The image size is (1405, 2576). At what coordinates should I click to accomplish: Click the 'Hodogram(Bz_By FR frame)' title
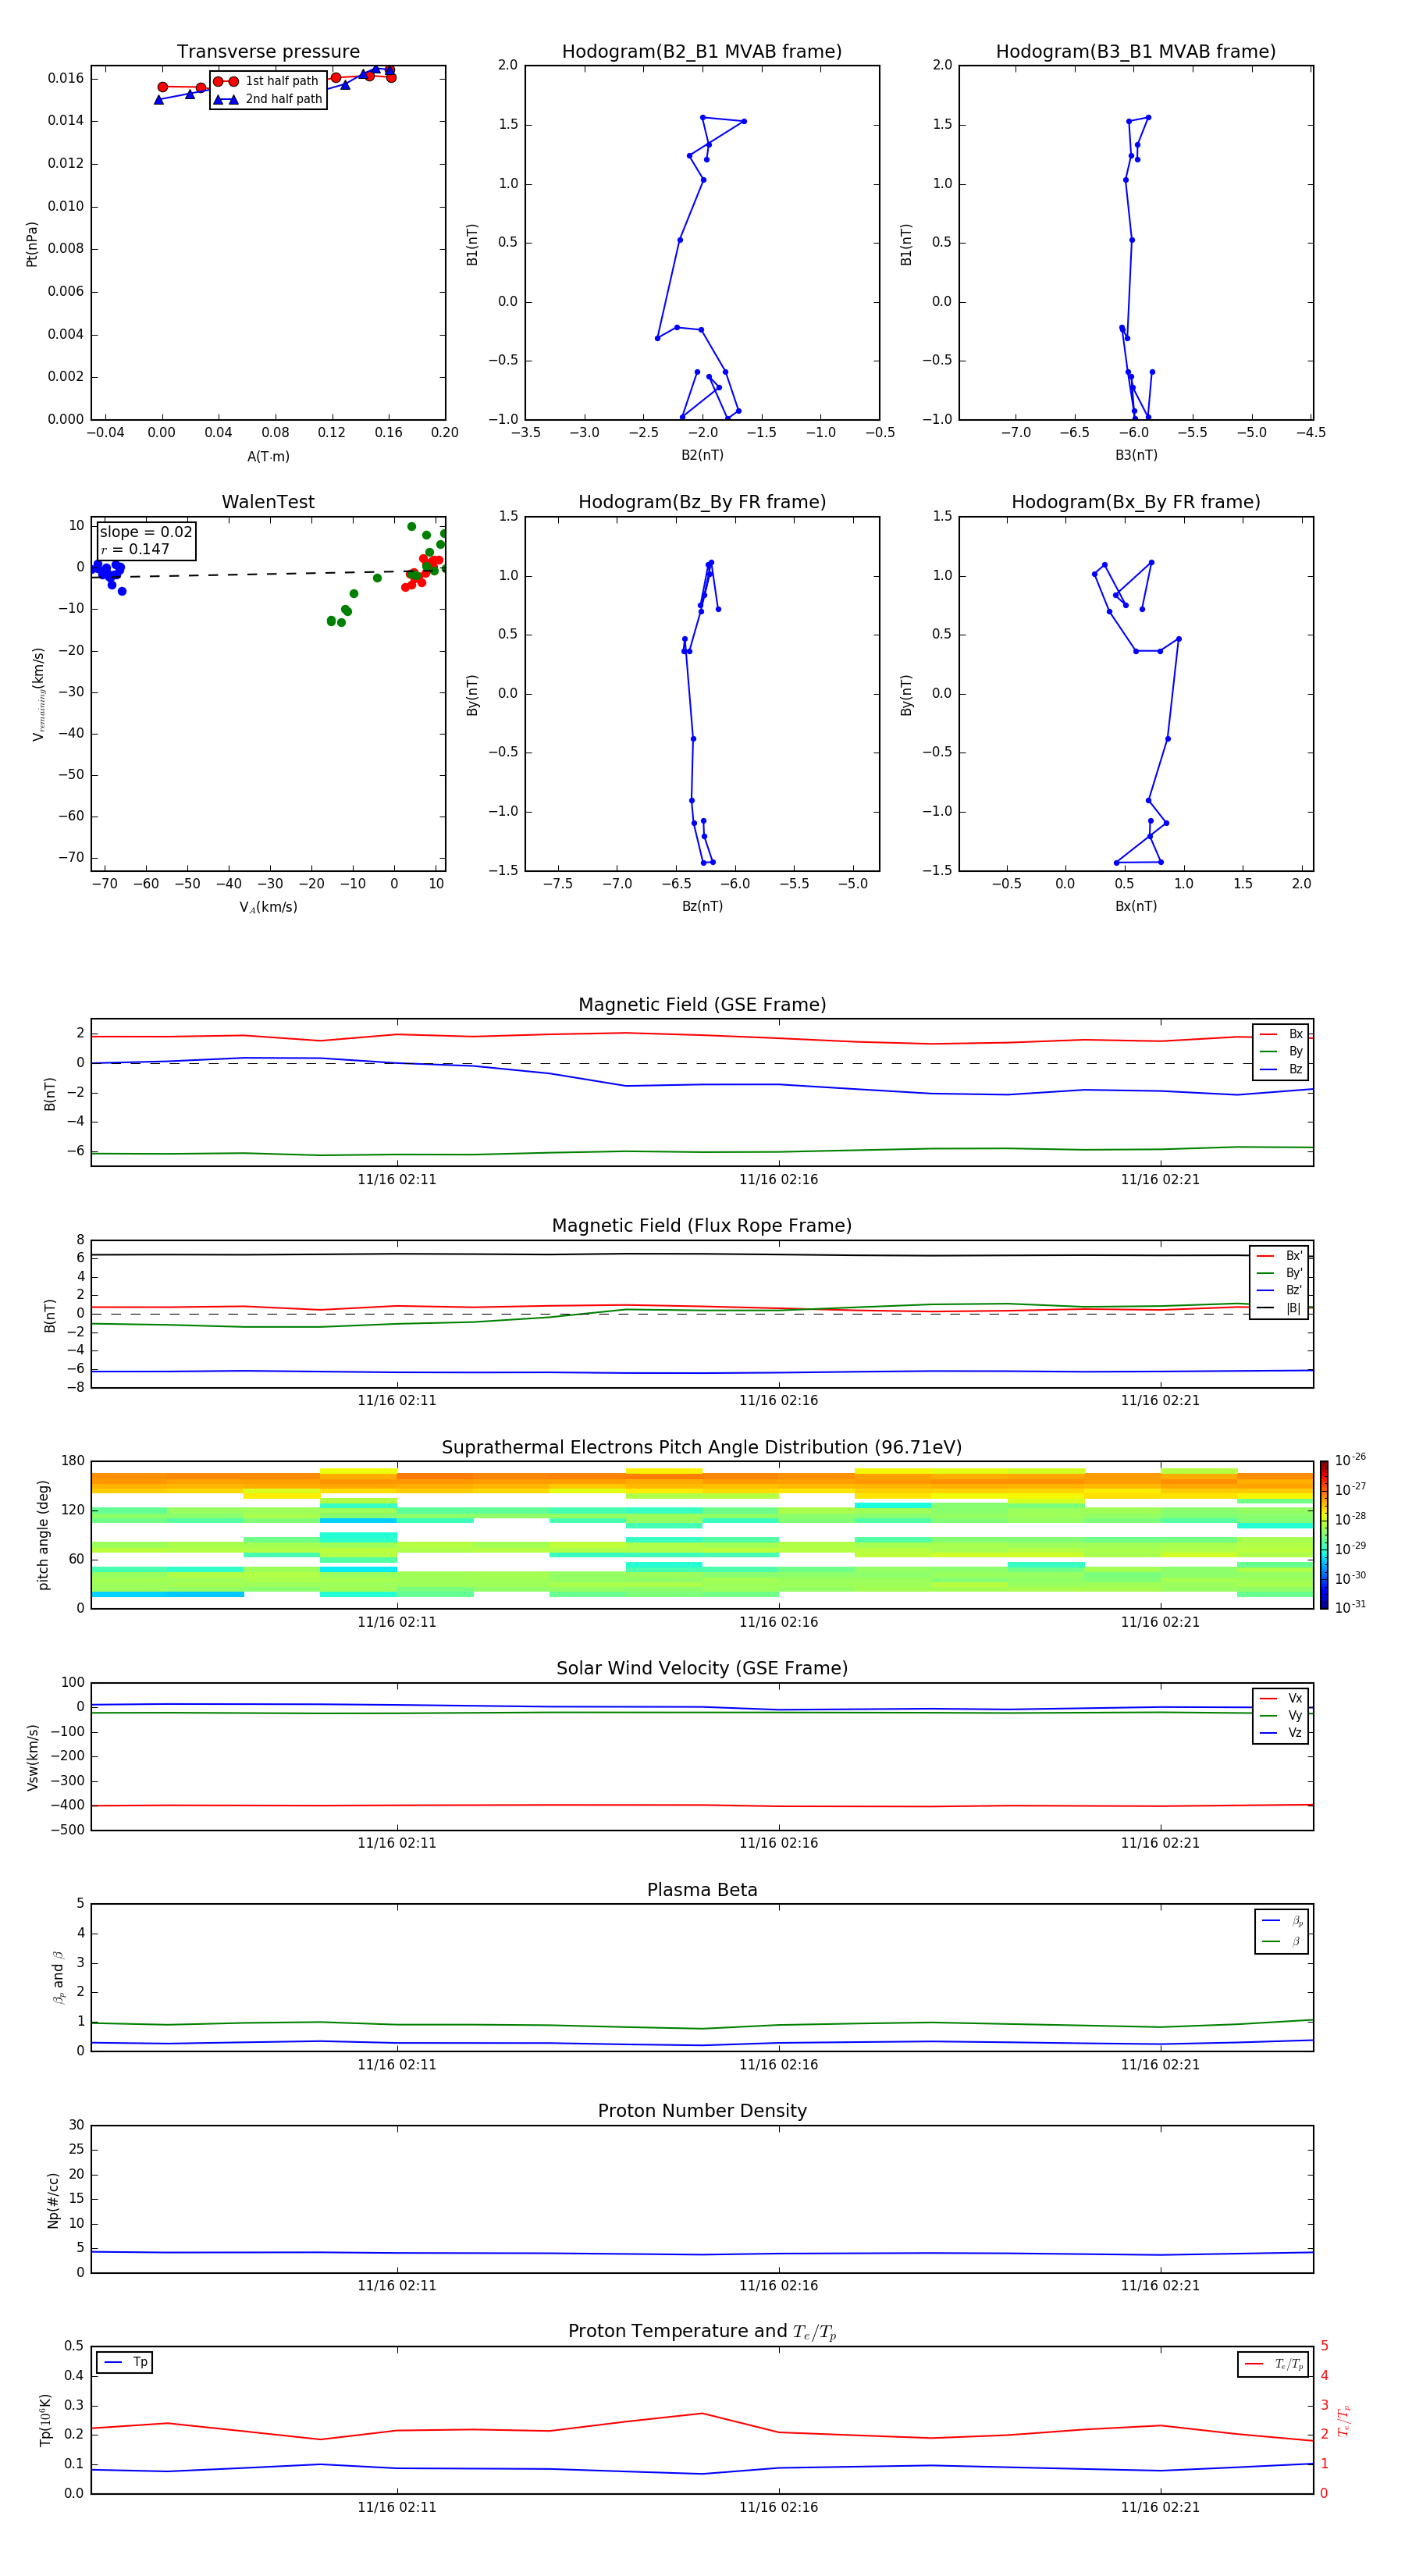click(x=702, y=502)
